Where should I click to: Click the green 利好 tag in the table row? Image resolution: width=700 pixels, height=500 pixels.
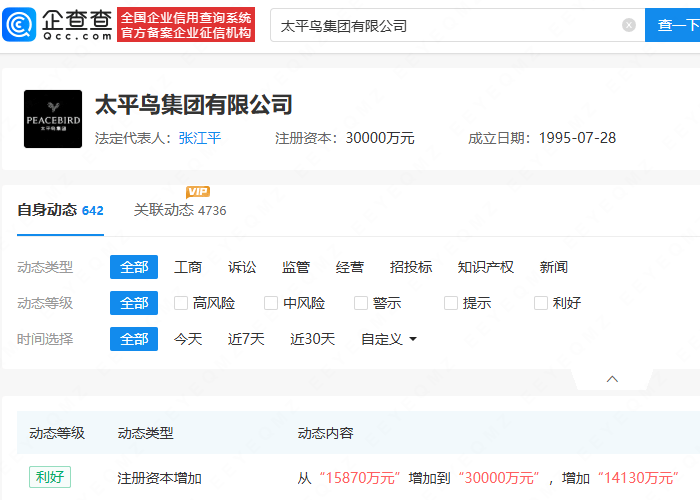point(50,477)
